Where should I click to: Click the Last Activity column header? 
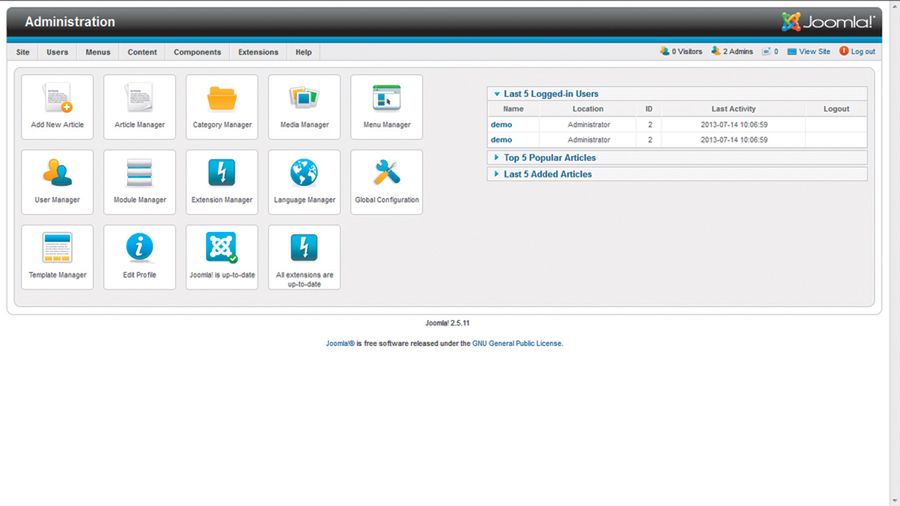tap(734, 109)
